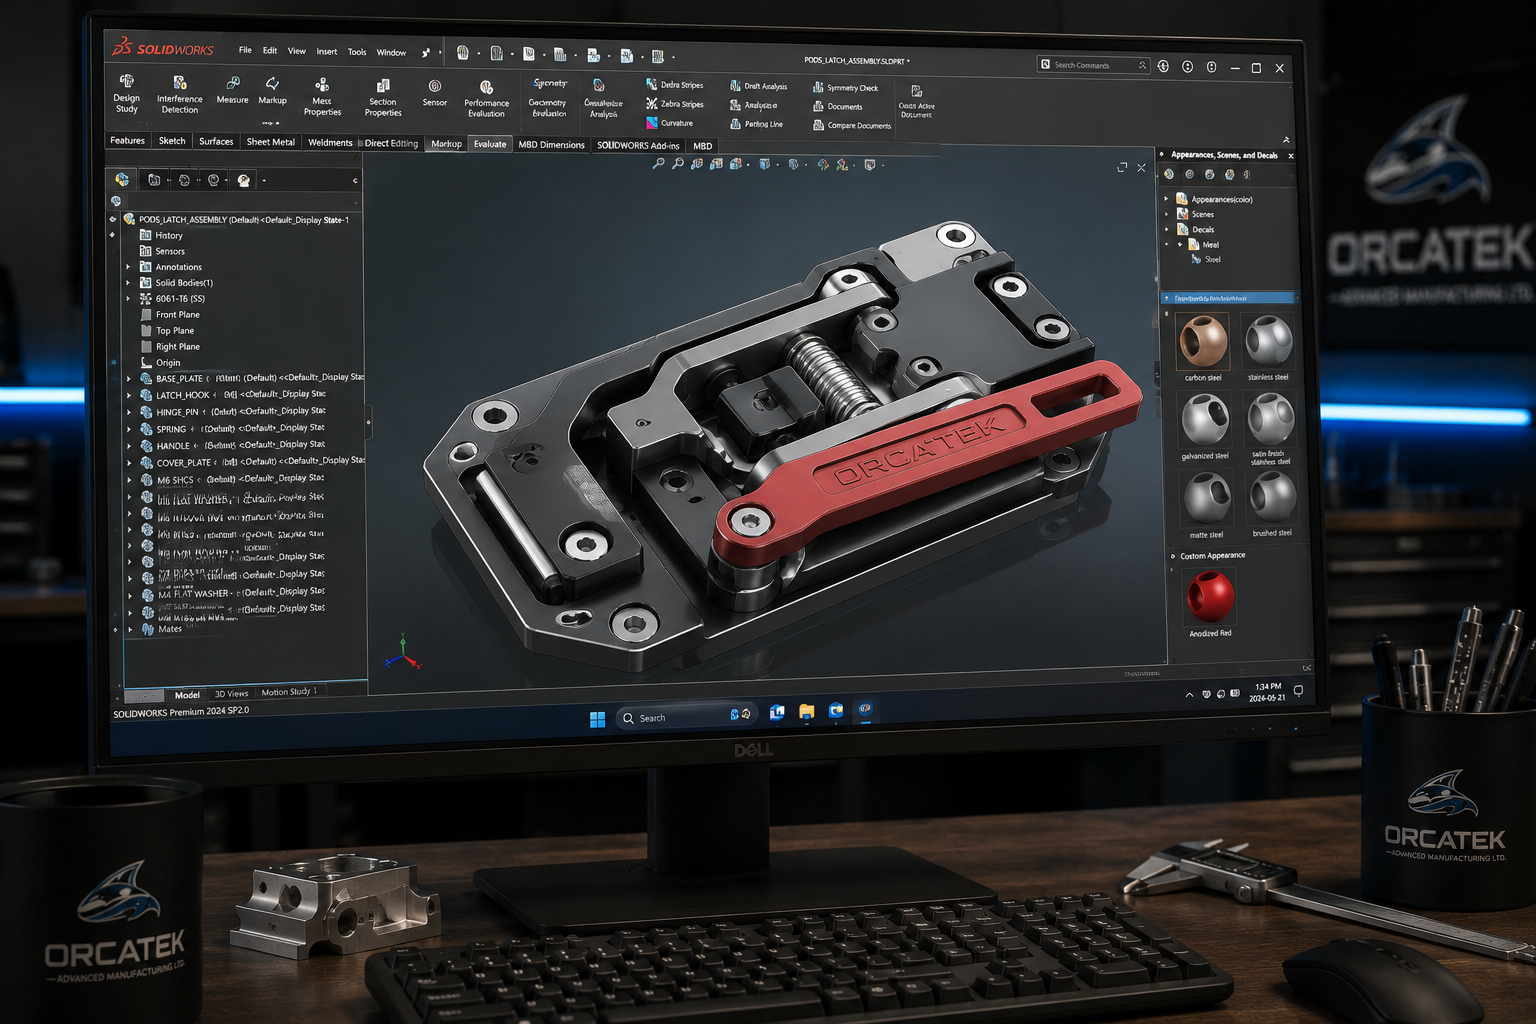Image resolution: width=1536 pixels, height=1024 pixels.
Task: Select the M4 FLAT WASHER row
Action: tap(233, 593)
